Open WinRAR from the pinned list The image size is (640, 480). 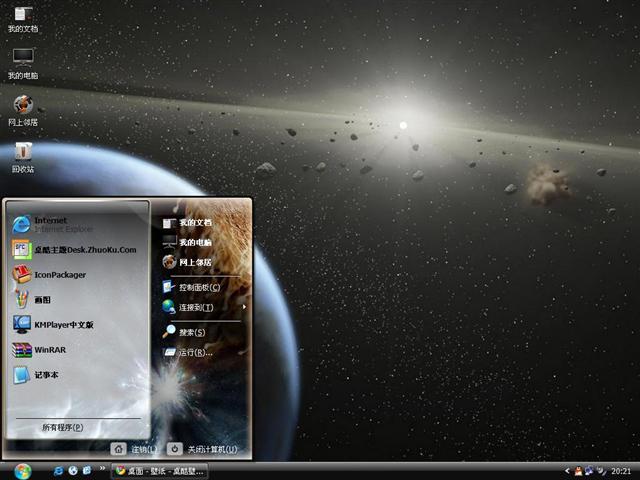48,351
